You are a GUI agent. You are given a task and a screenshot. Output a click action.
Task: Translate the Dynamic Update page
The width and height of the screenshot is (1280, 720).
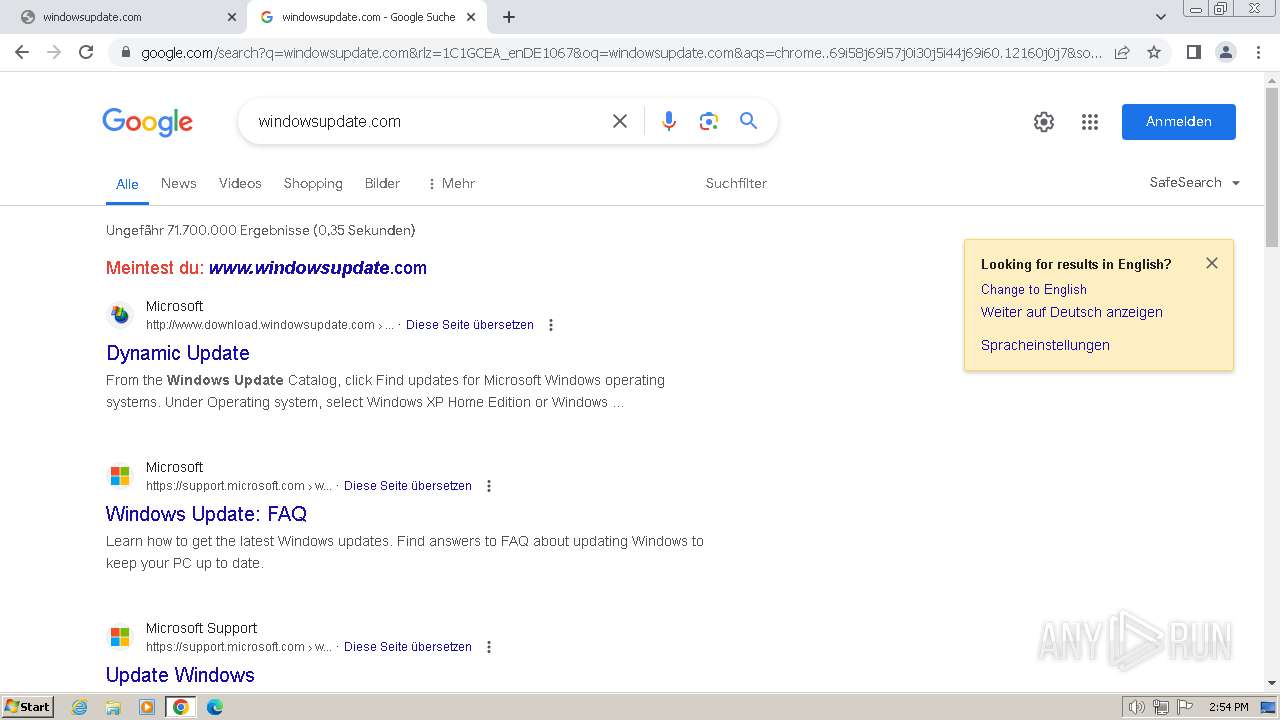click(x=470, y=325)
